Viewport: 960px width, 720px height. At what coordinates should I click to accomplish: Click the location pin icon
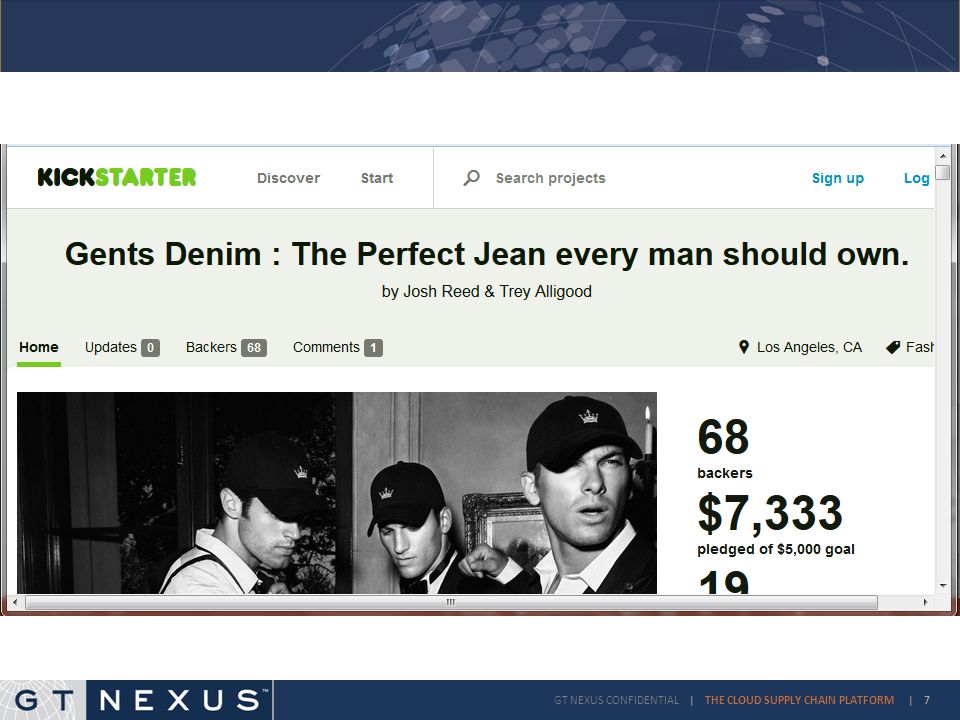pyautogui.click(x=744, y=347)
